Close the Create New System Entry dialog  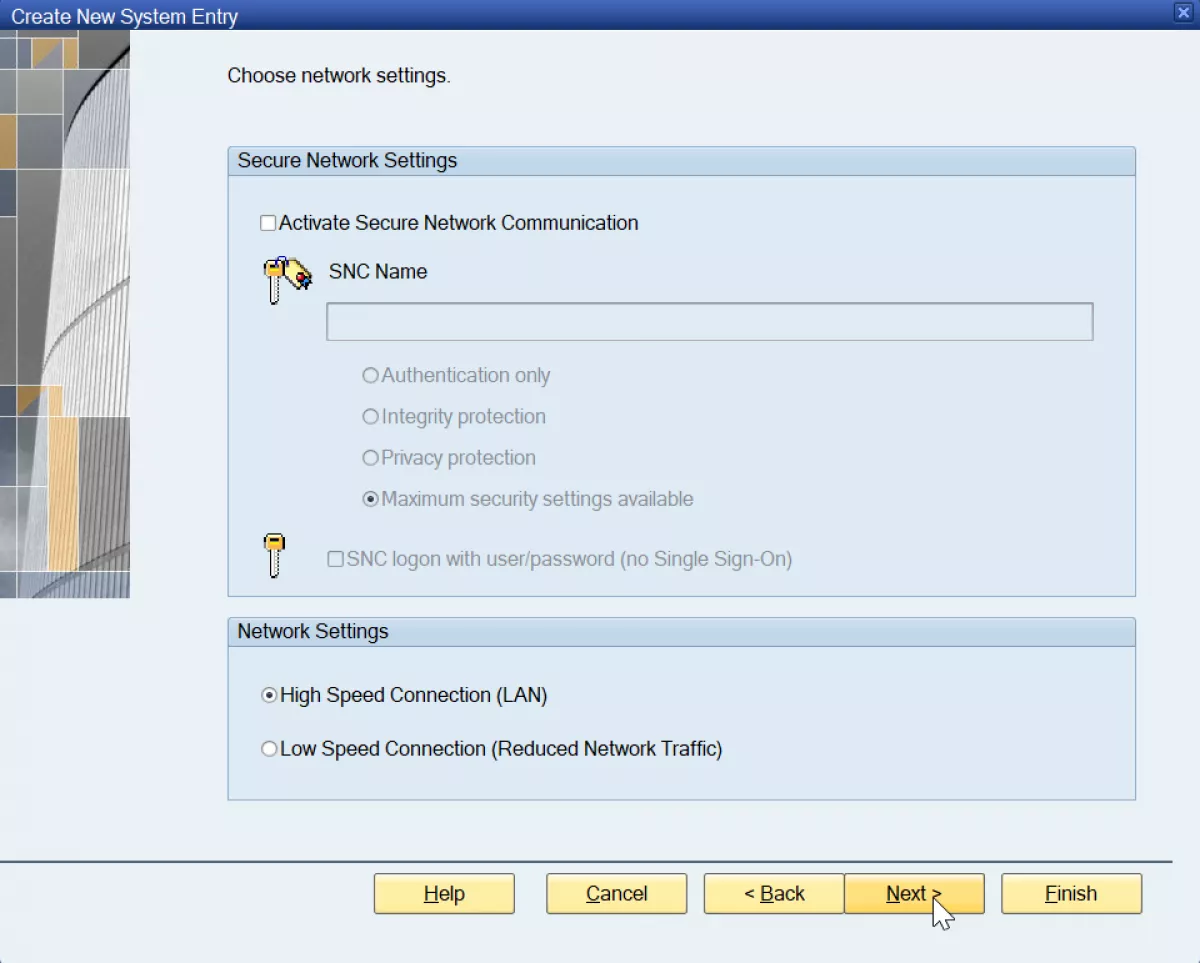(1182, 12)
